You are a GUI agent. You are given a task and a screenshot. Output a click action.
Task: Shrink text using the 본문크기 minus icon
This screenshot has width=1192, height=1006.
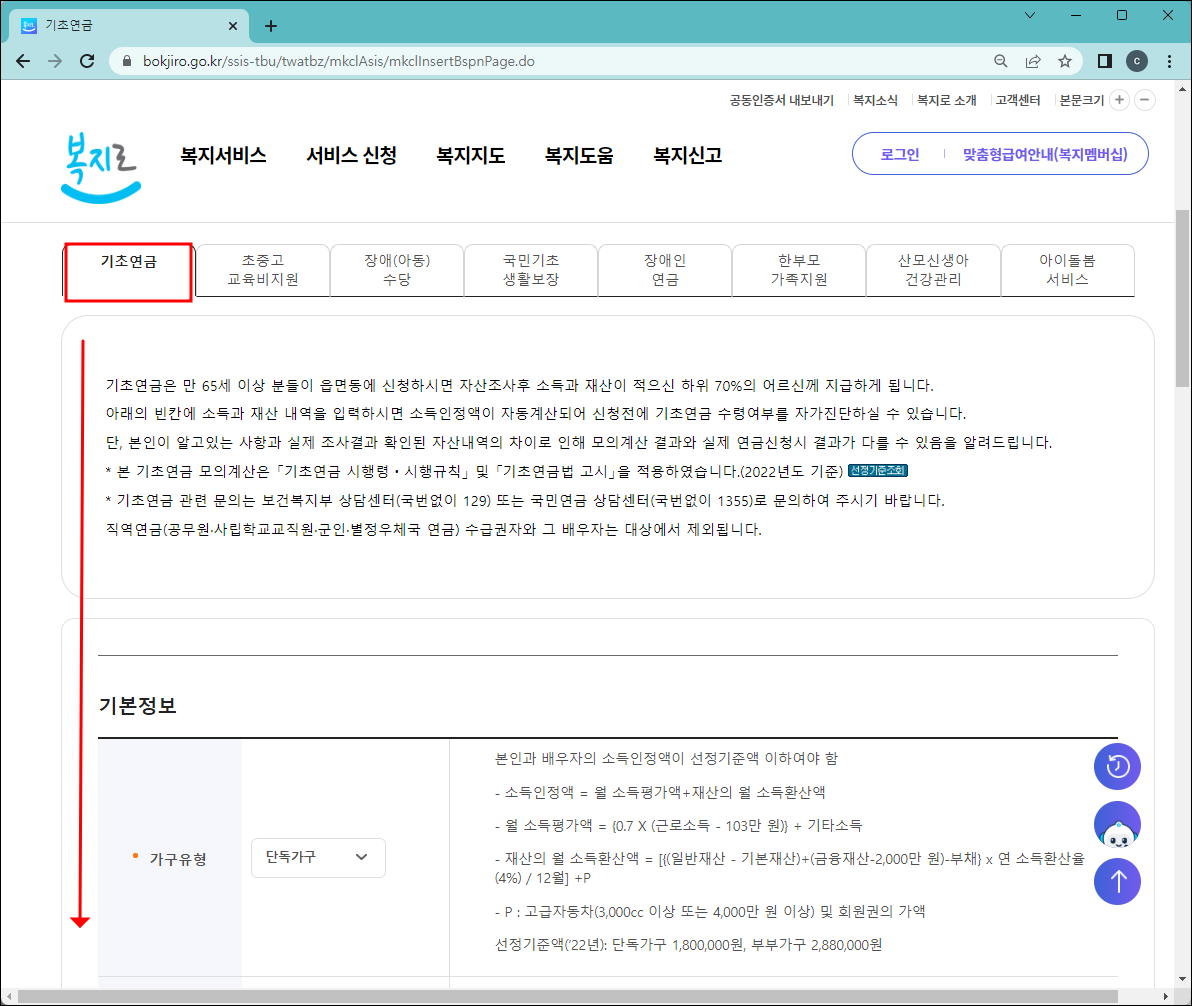(1145, 100)
